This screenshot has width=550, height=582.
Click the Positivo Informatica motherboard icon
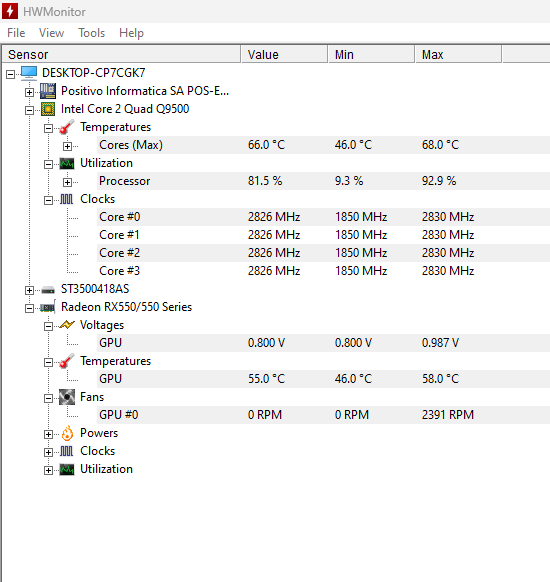pos(48,91)
